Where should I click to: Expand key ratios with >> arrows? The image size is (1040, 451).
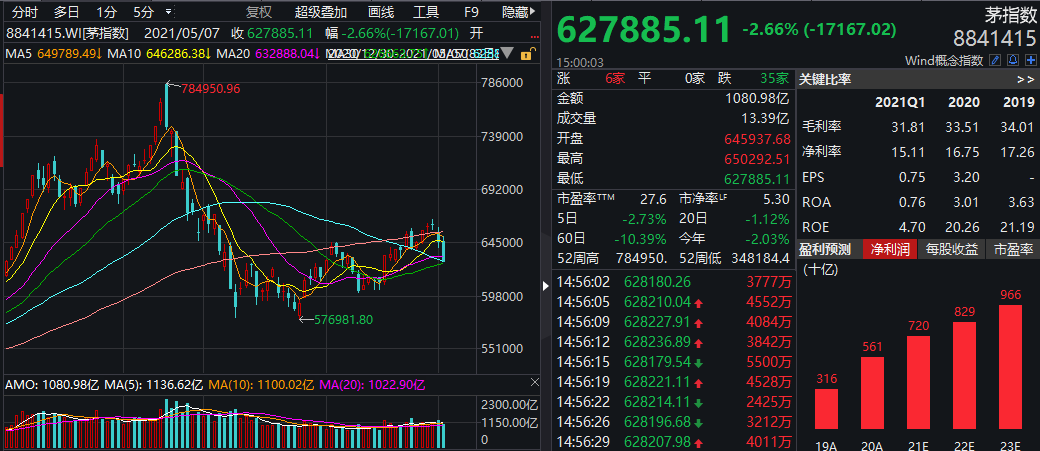click(x=1025, y=80)
